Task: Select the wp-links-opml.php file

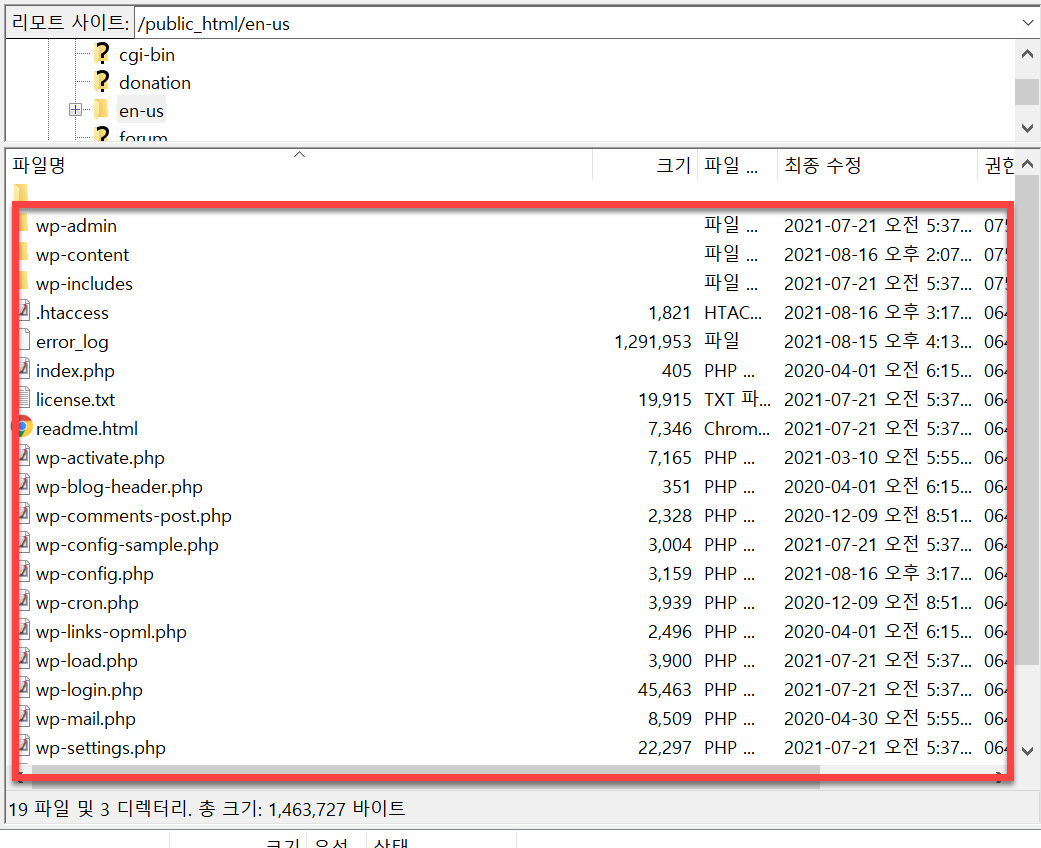Action: coord(111,632)
